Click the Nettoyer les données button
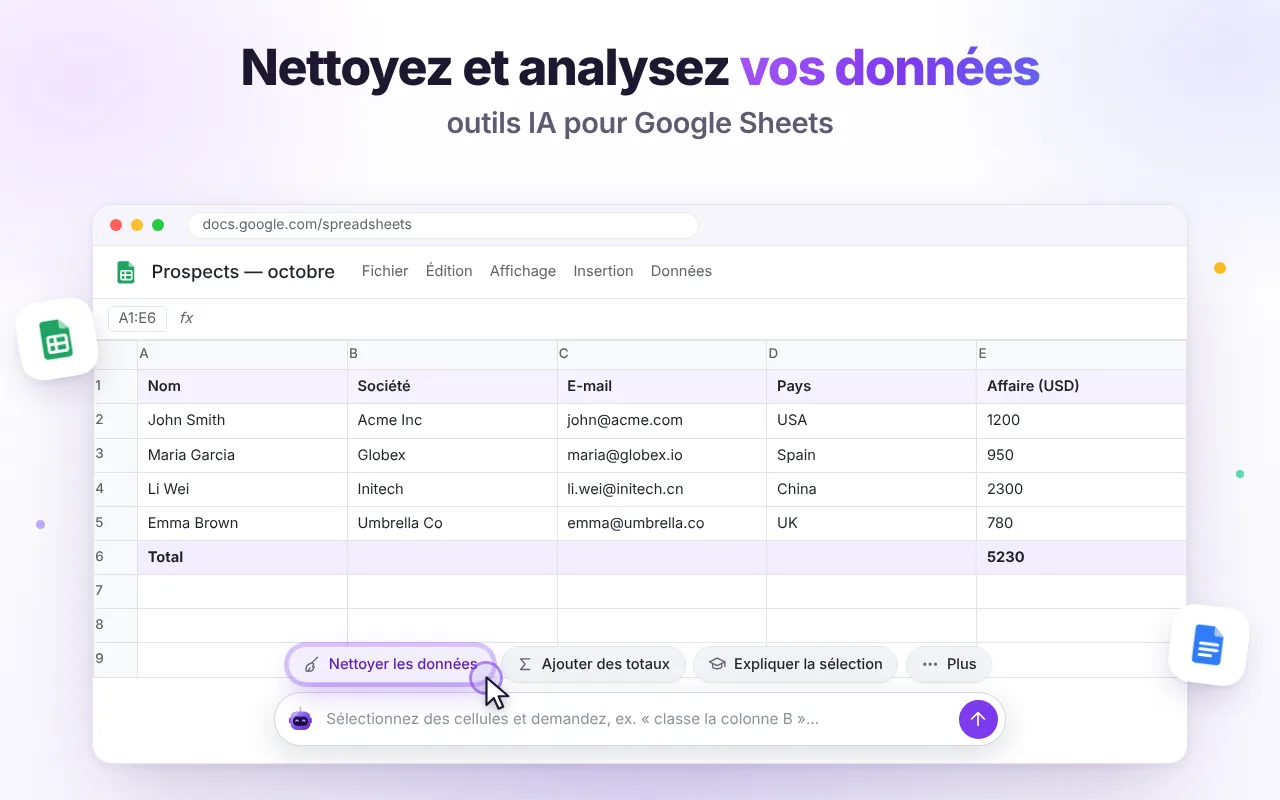 (391, 664)
